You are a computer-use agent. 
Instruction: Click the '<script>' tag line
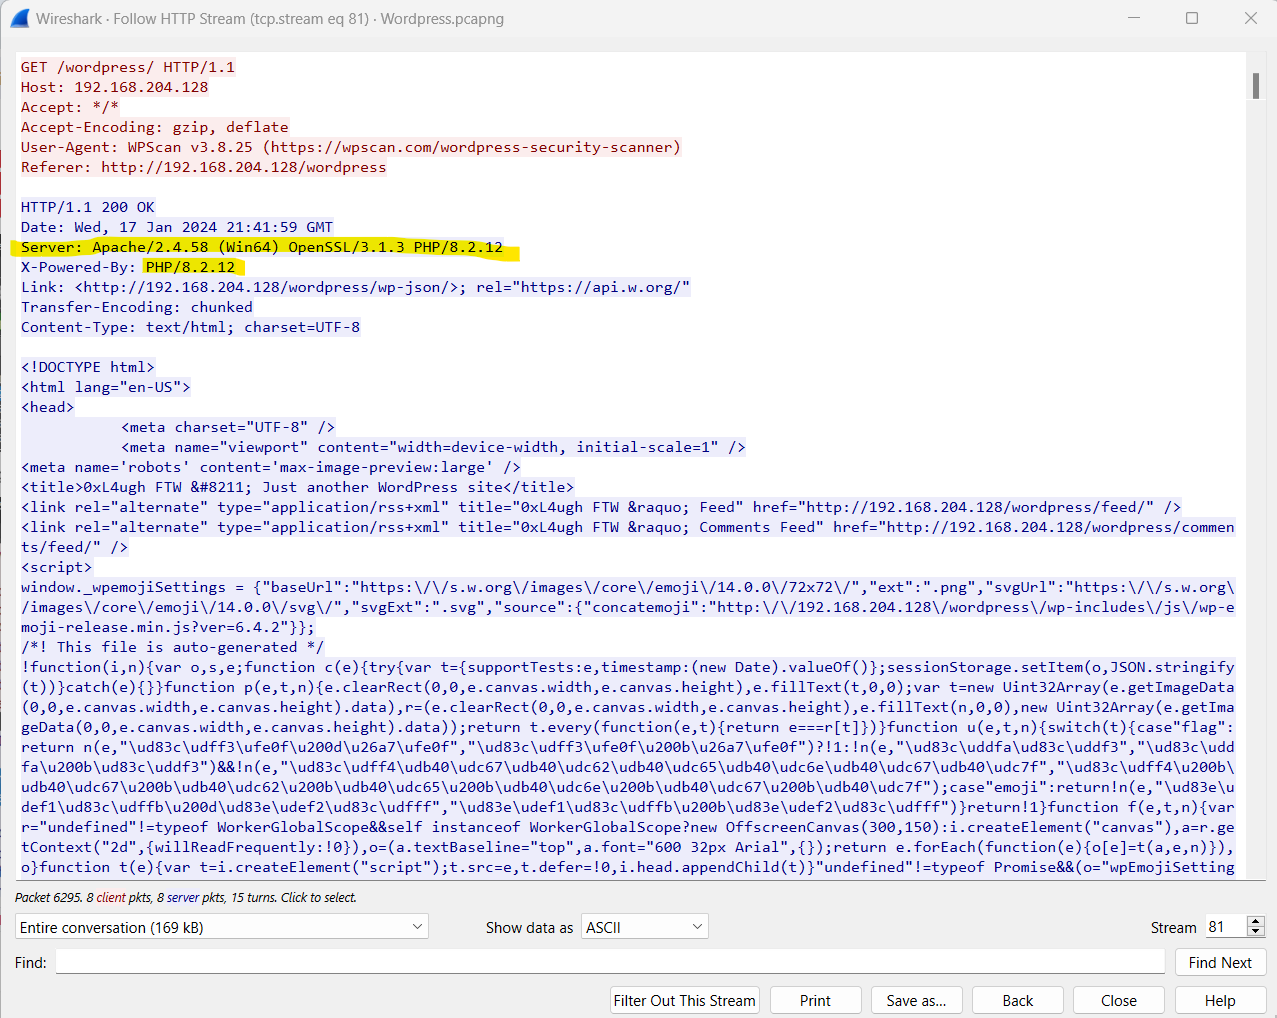coord(56,567)
